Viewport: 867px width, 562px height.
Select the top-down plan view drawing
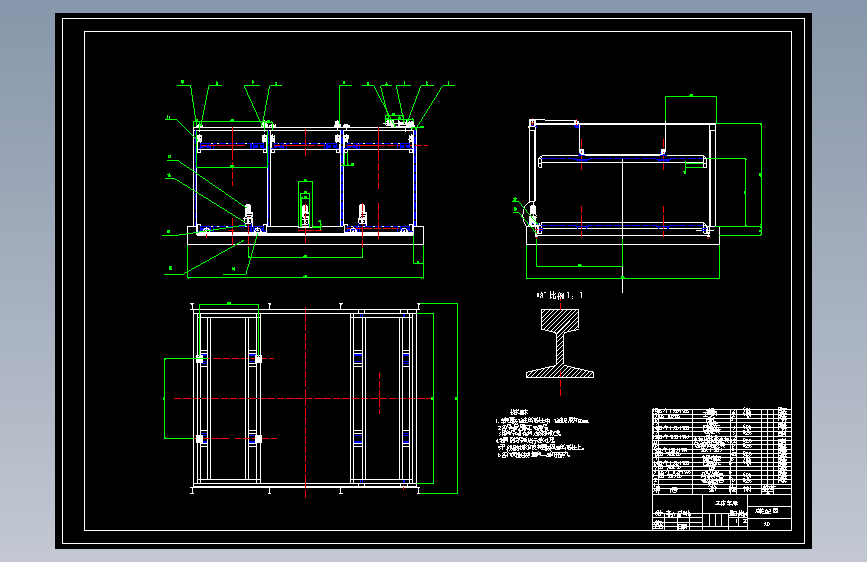pos(311,398)
